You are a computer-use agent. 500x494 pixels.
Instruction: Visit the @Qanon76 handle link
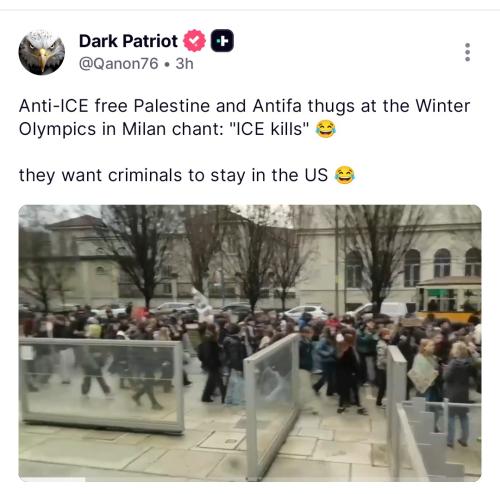pyautogui.click(x=118, y=64)
